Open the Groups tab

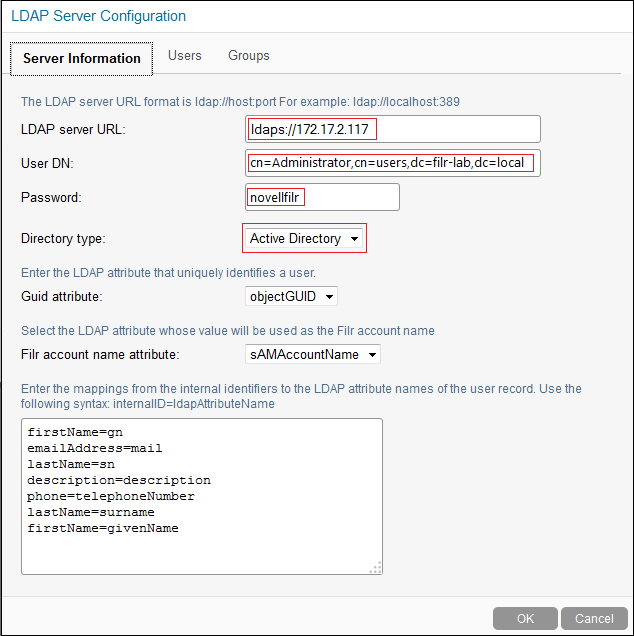[x=248, y=56]
